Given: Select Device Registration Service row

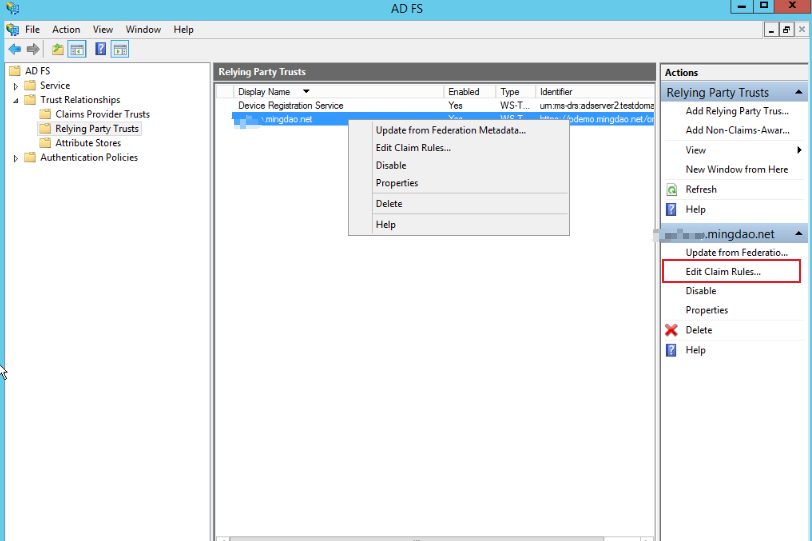Looking at the screenshot, I should click(435, 106).
